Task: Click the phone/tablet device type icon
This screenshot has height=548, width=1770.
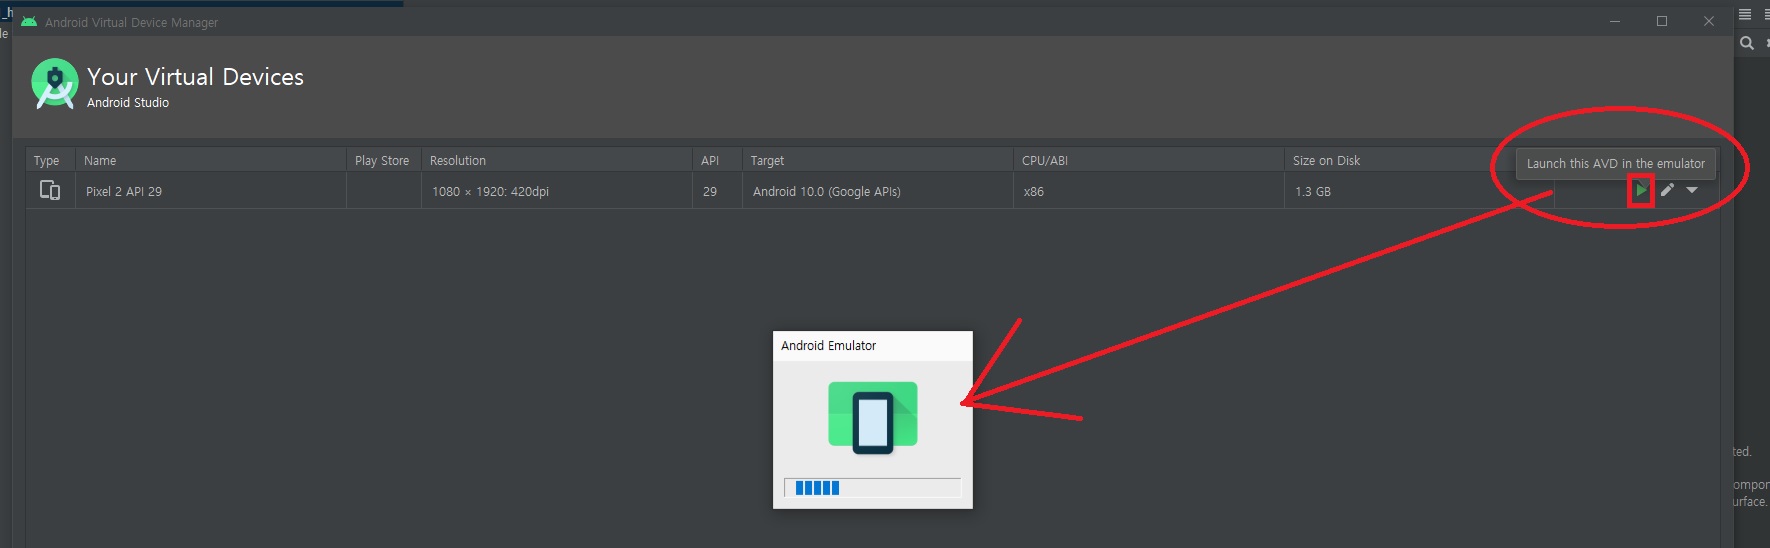Action: (50, 190)
